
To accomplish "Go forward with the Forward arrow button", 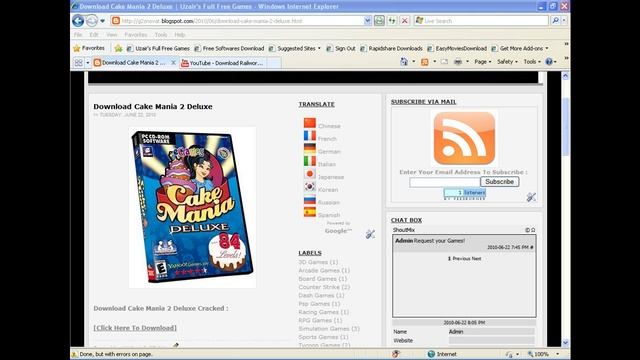I will coord(92,20).
